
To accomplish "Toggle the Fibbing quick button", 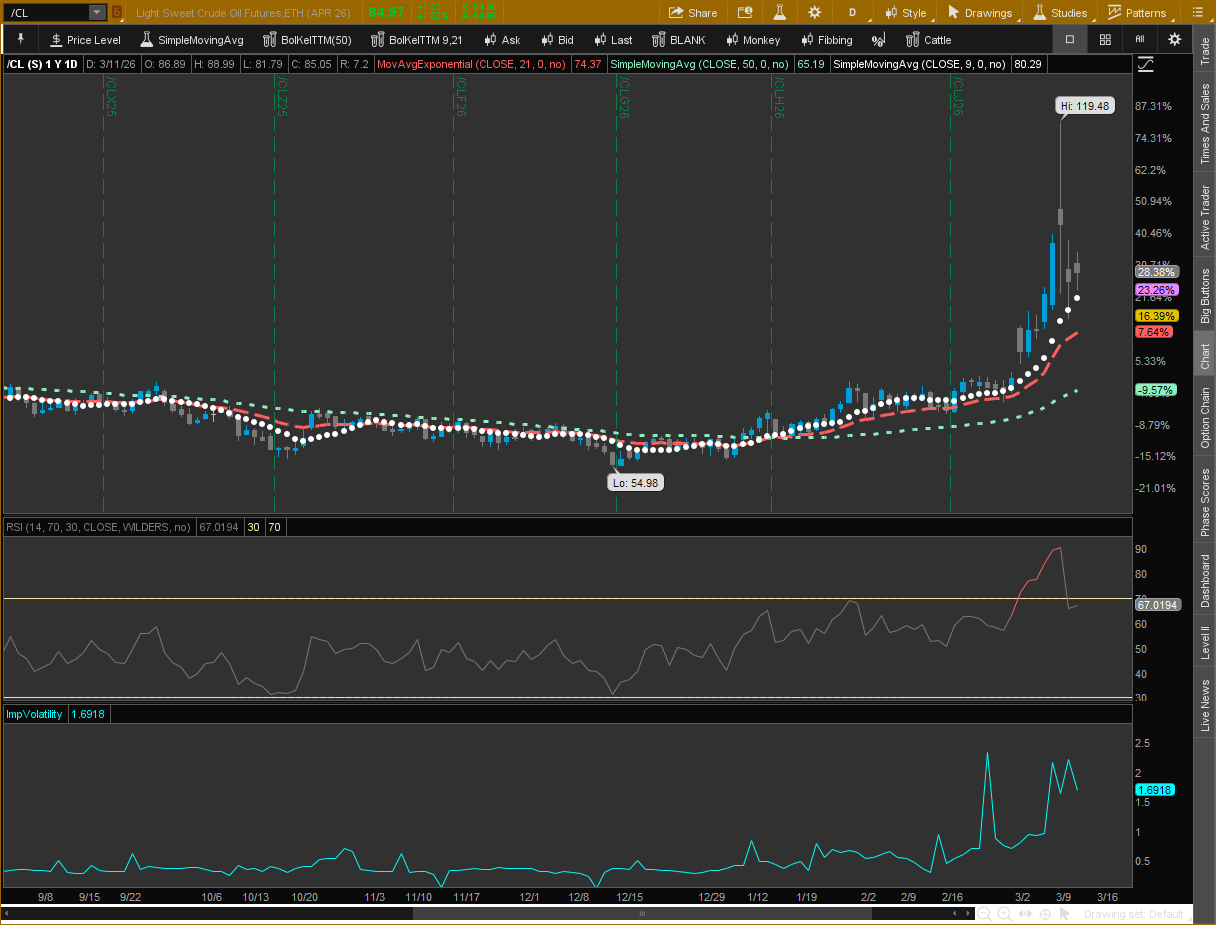I will coord(826,39).
